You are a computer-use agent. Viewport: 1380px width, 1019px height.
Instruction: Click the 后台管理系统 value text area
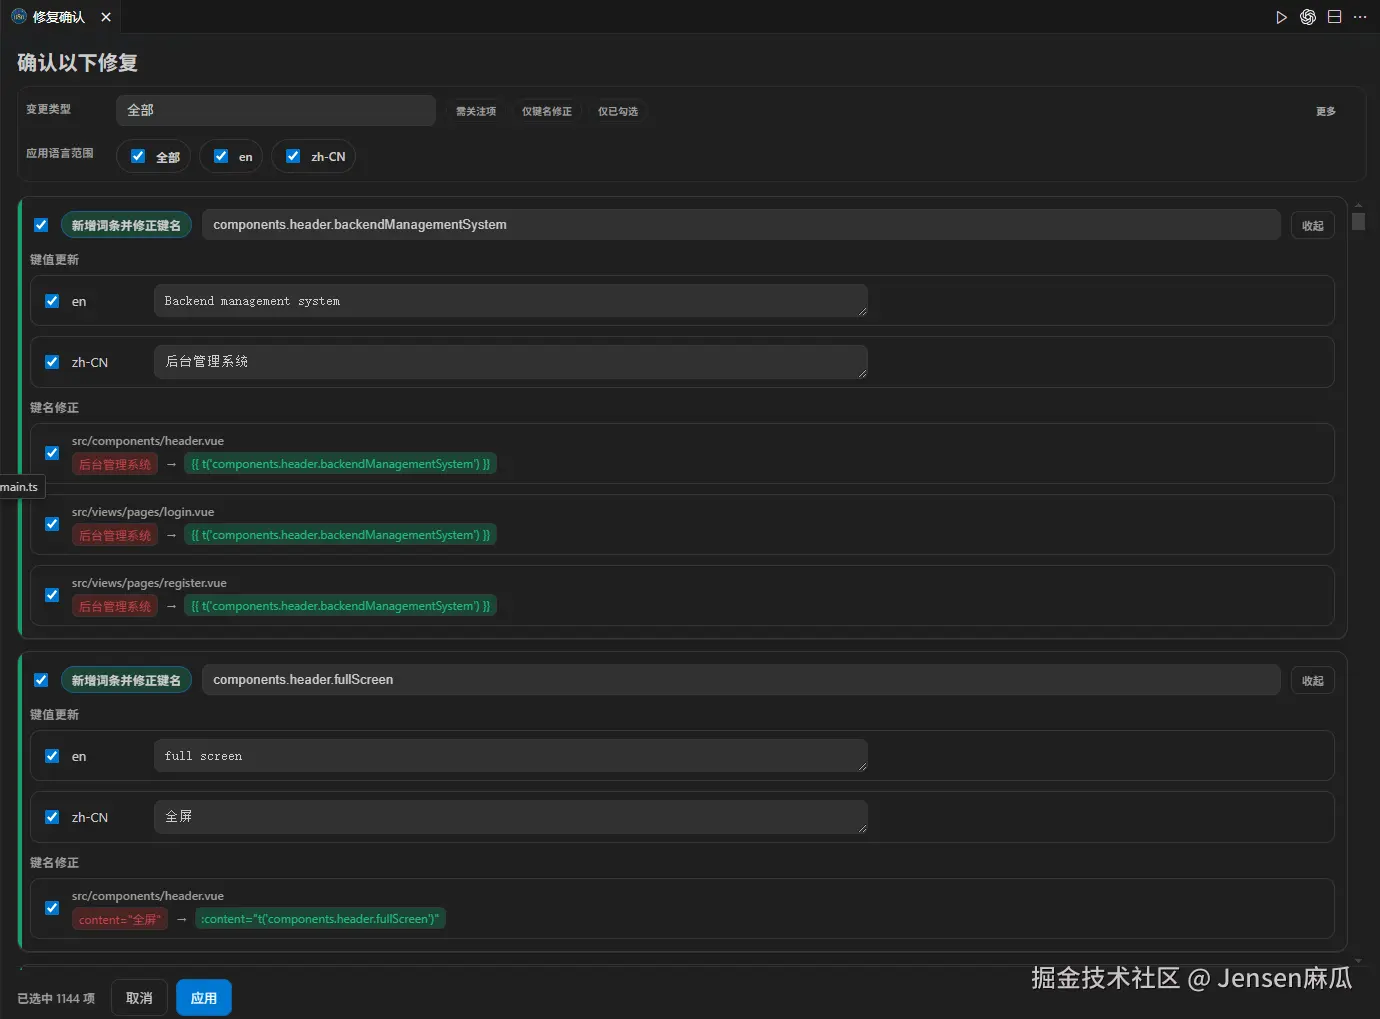point(510,362)
